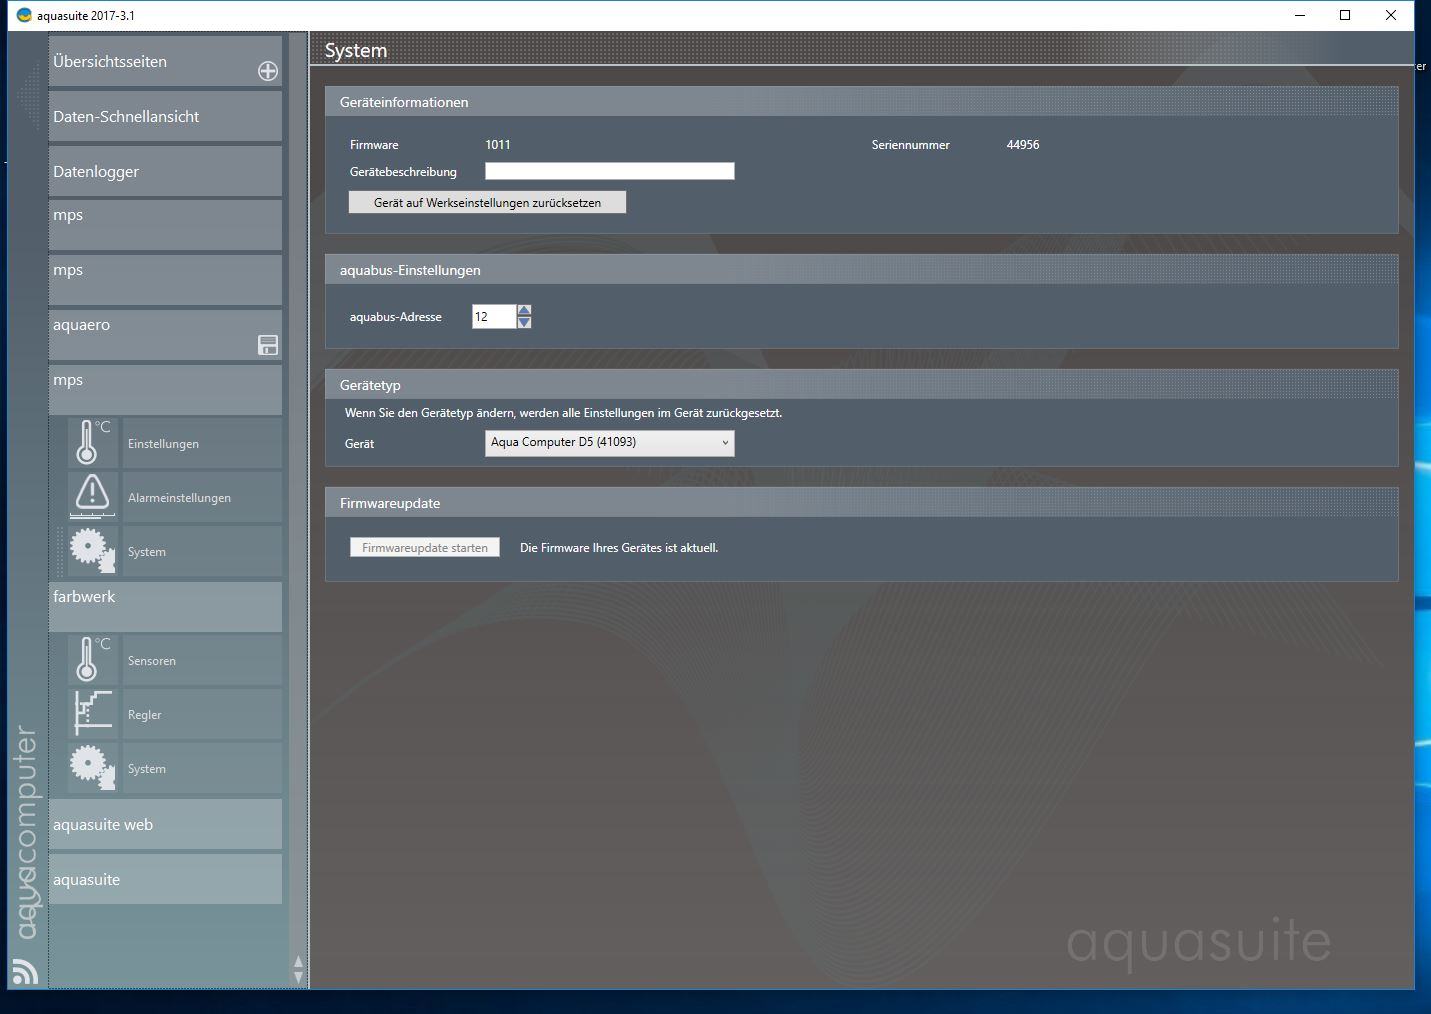The image size is (1431, 1014).
Task: Click the Seriennummer value 44956
Action: [1023, 145]
